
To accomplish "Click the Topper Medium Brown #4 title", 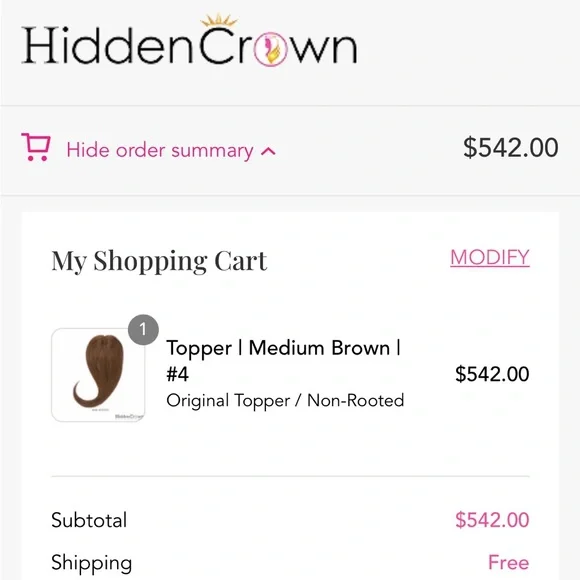I will (x=283, y=360).
